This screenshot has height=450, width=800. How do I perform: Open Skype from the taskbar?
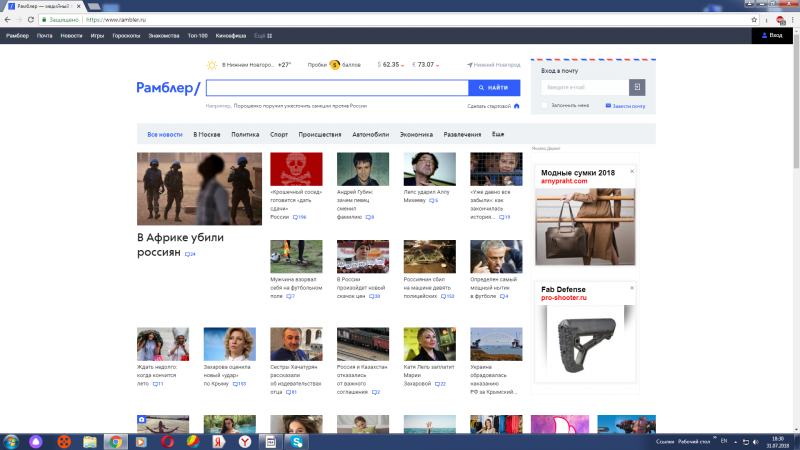(x=297, y=442)
